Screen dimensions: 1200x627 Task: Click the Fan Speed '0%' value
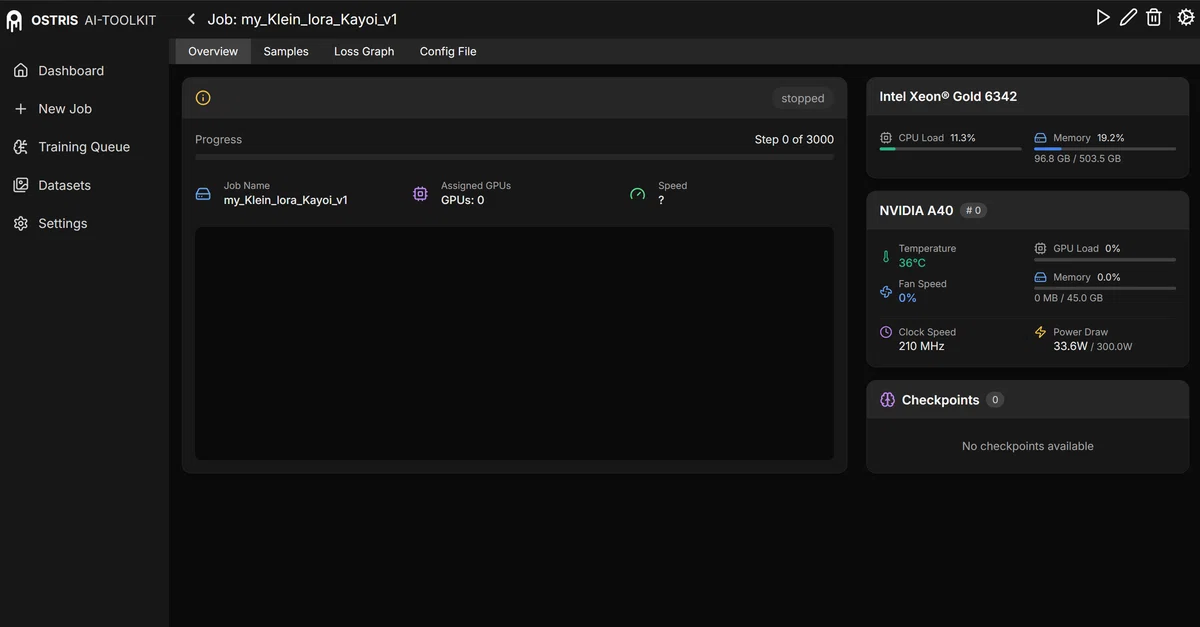click(907, 298)
